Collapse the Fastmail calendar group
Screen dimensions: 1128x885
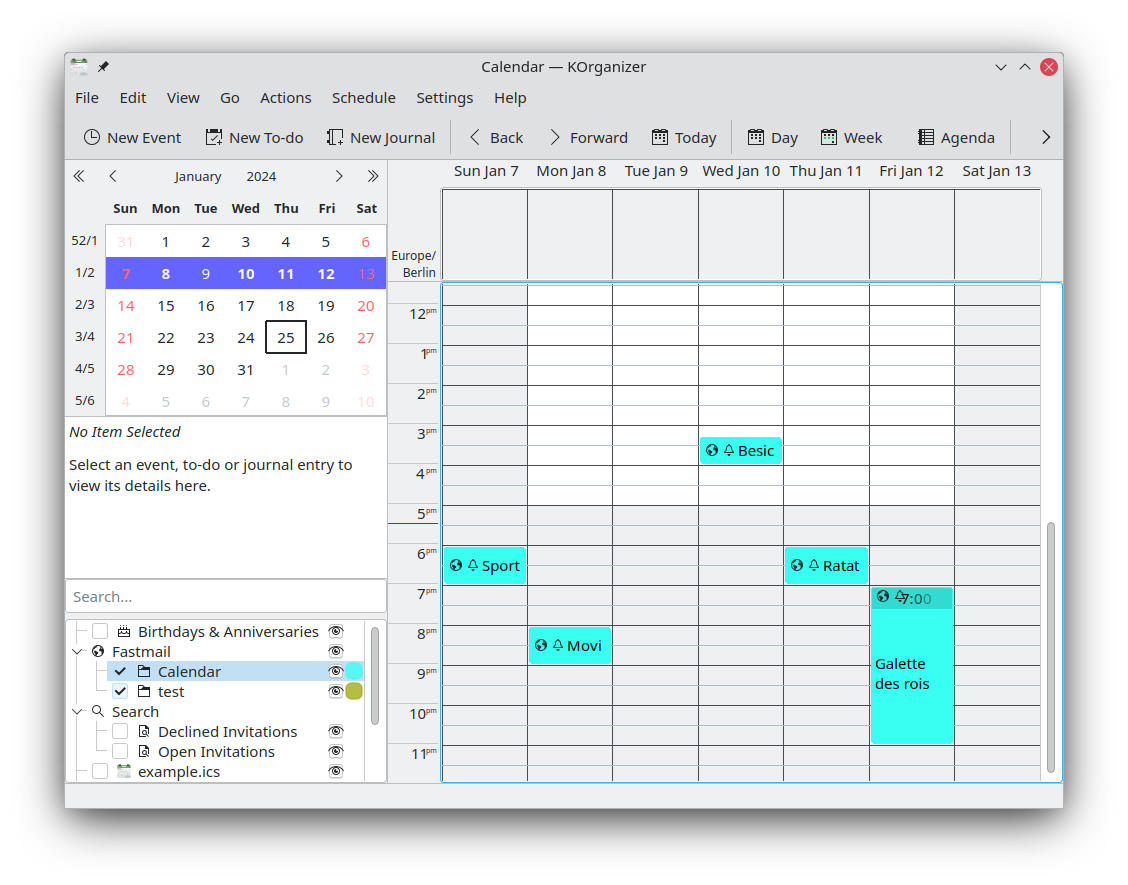pyautogui.click(x=77, y=651)
